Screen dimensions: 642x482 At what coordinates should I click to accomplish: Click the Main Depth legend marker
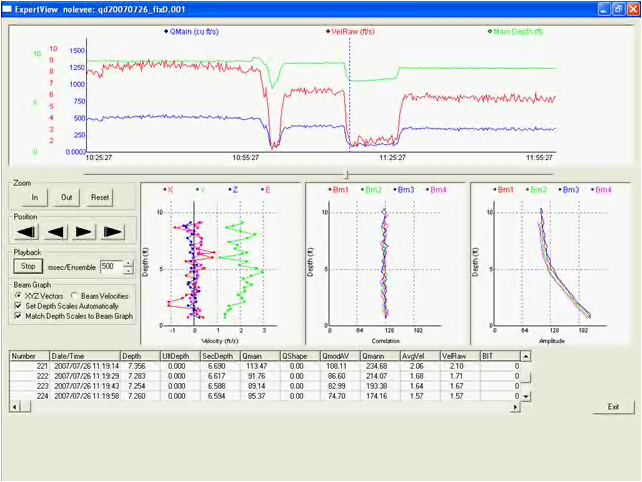490,32
